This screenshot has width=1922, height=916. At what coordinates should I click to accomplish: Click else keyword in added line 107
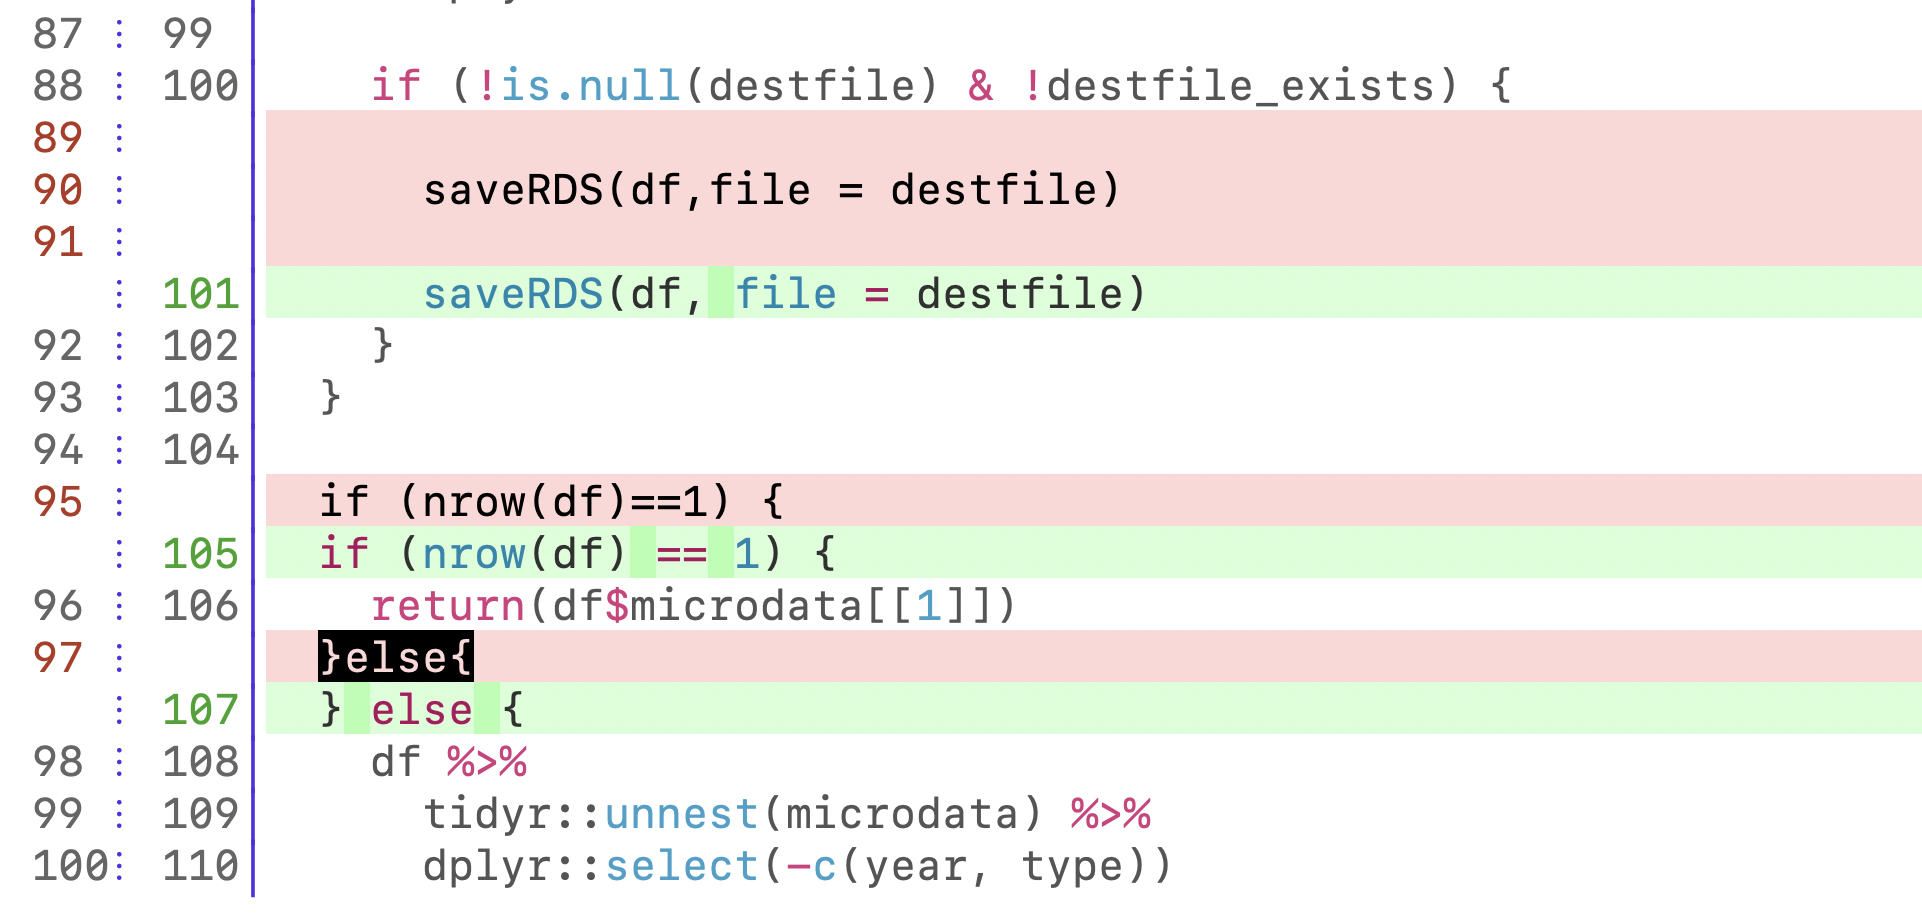point(421,710)
